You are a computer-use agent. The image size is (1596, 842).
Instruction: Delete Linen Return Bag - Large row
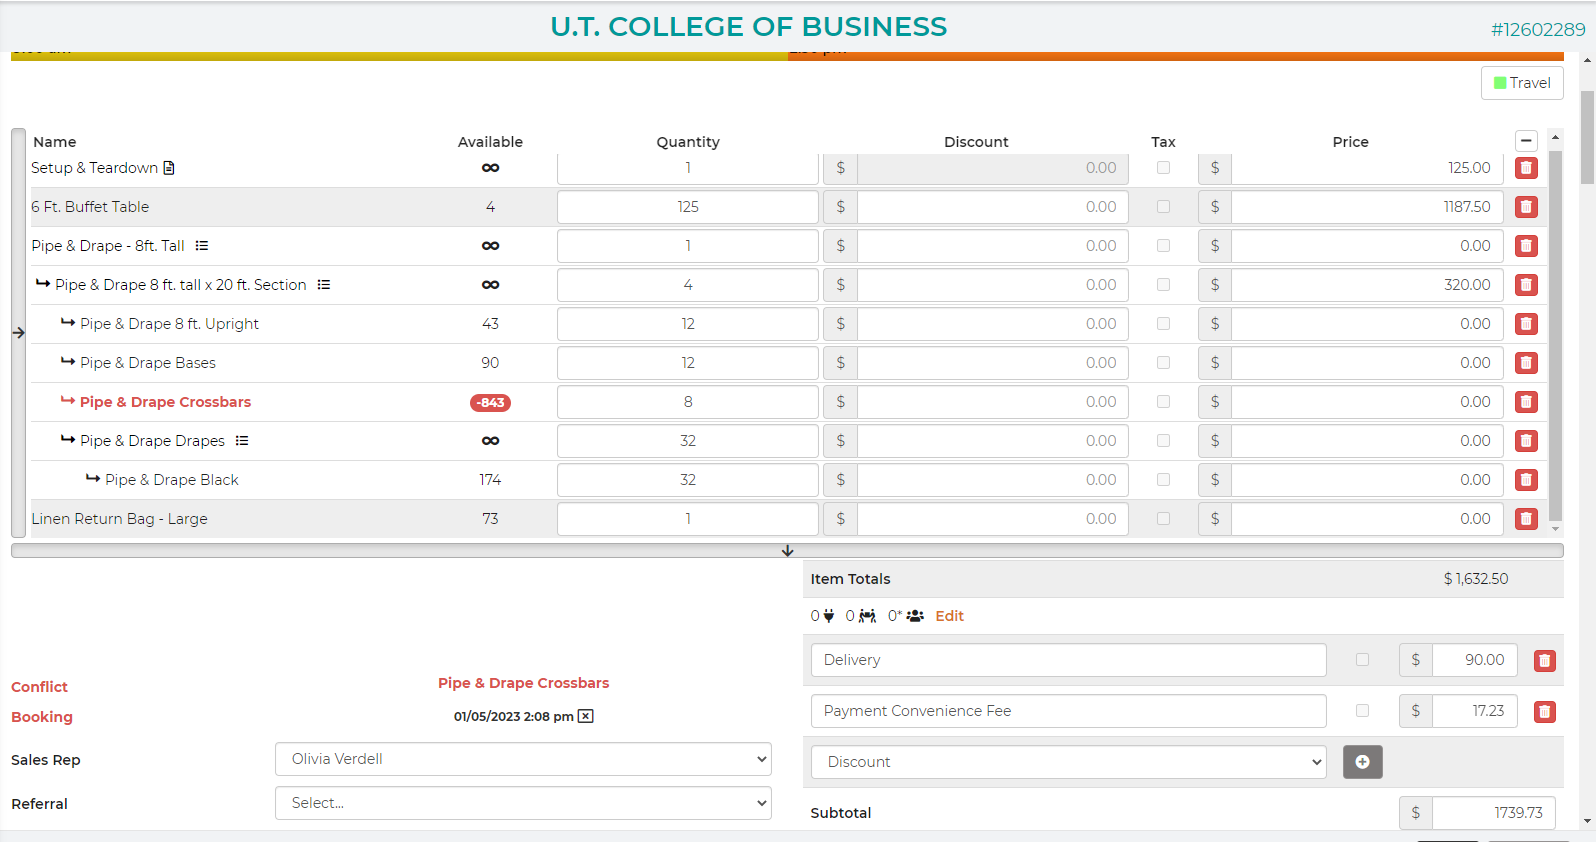pos(1526,519)
